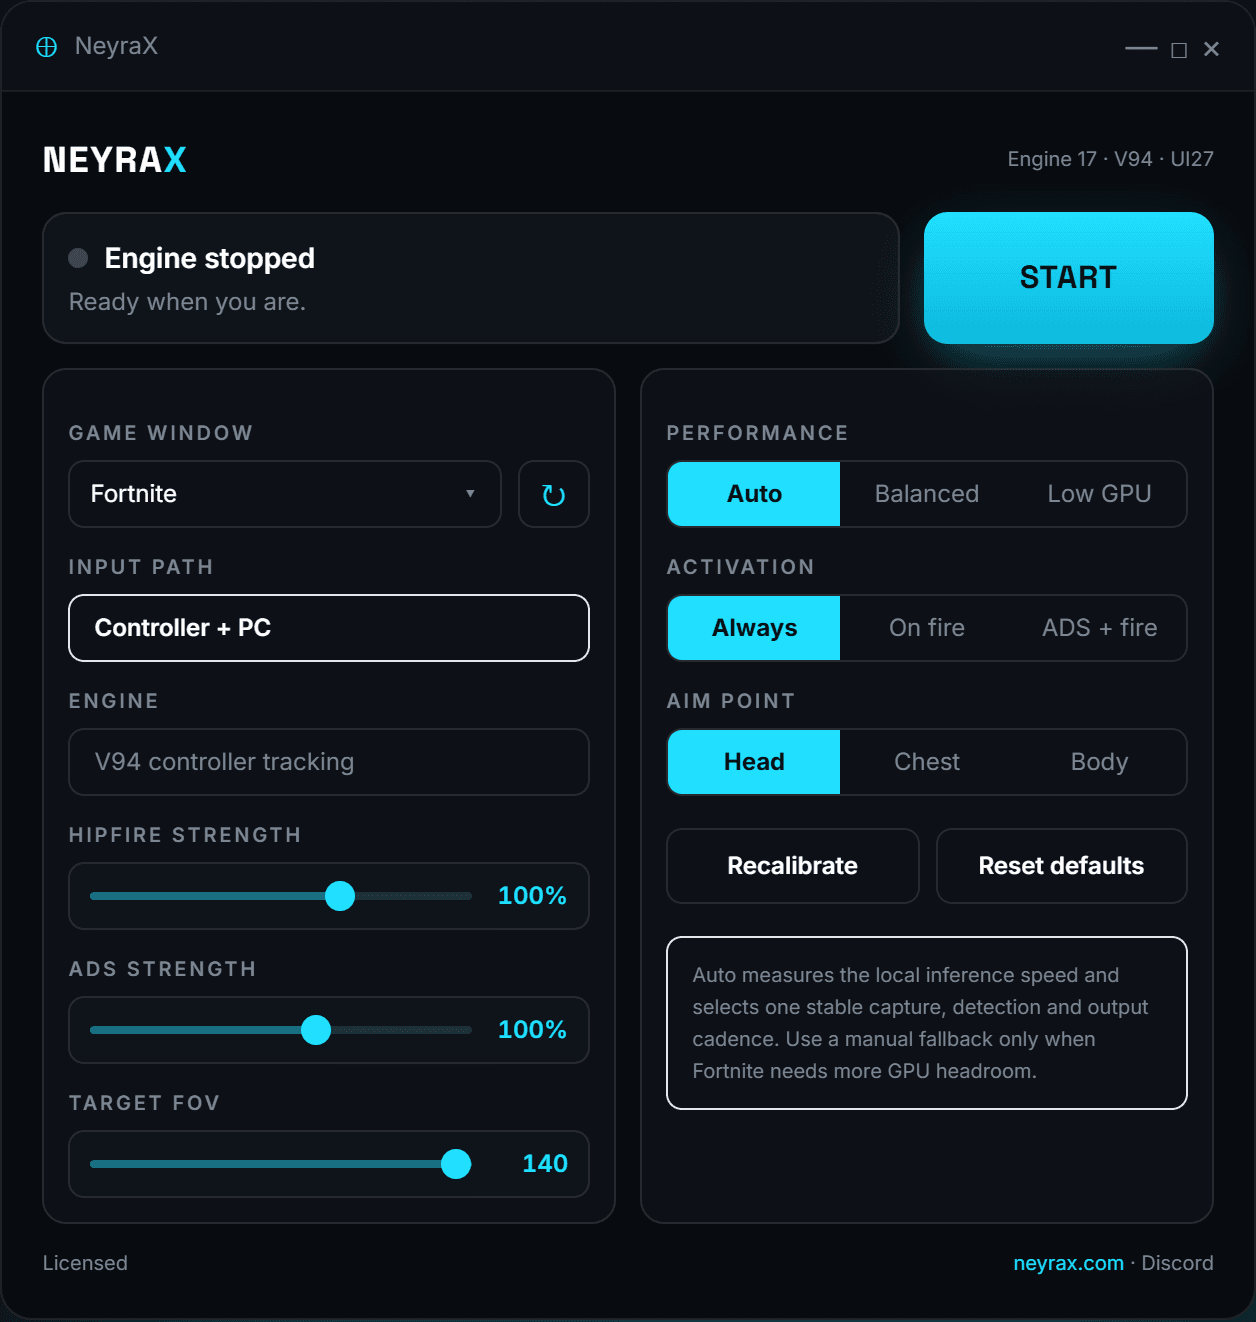Click the PERFORMANCE section label
This screenshot has height=1322, width=1256.
(x=758, y=433)
